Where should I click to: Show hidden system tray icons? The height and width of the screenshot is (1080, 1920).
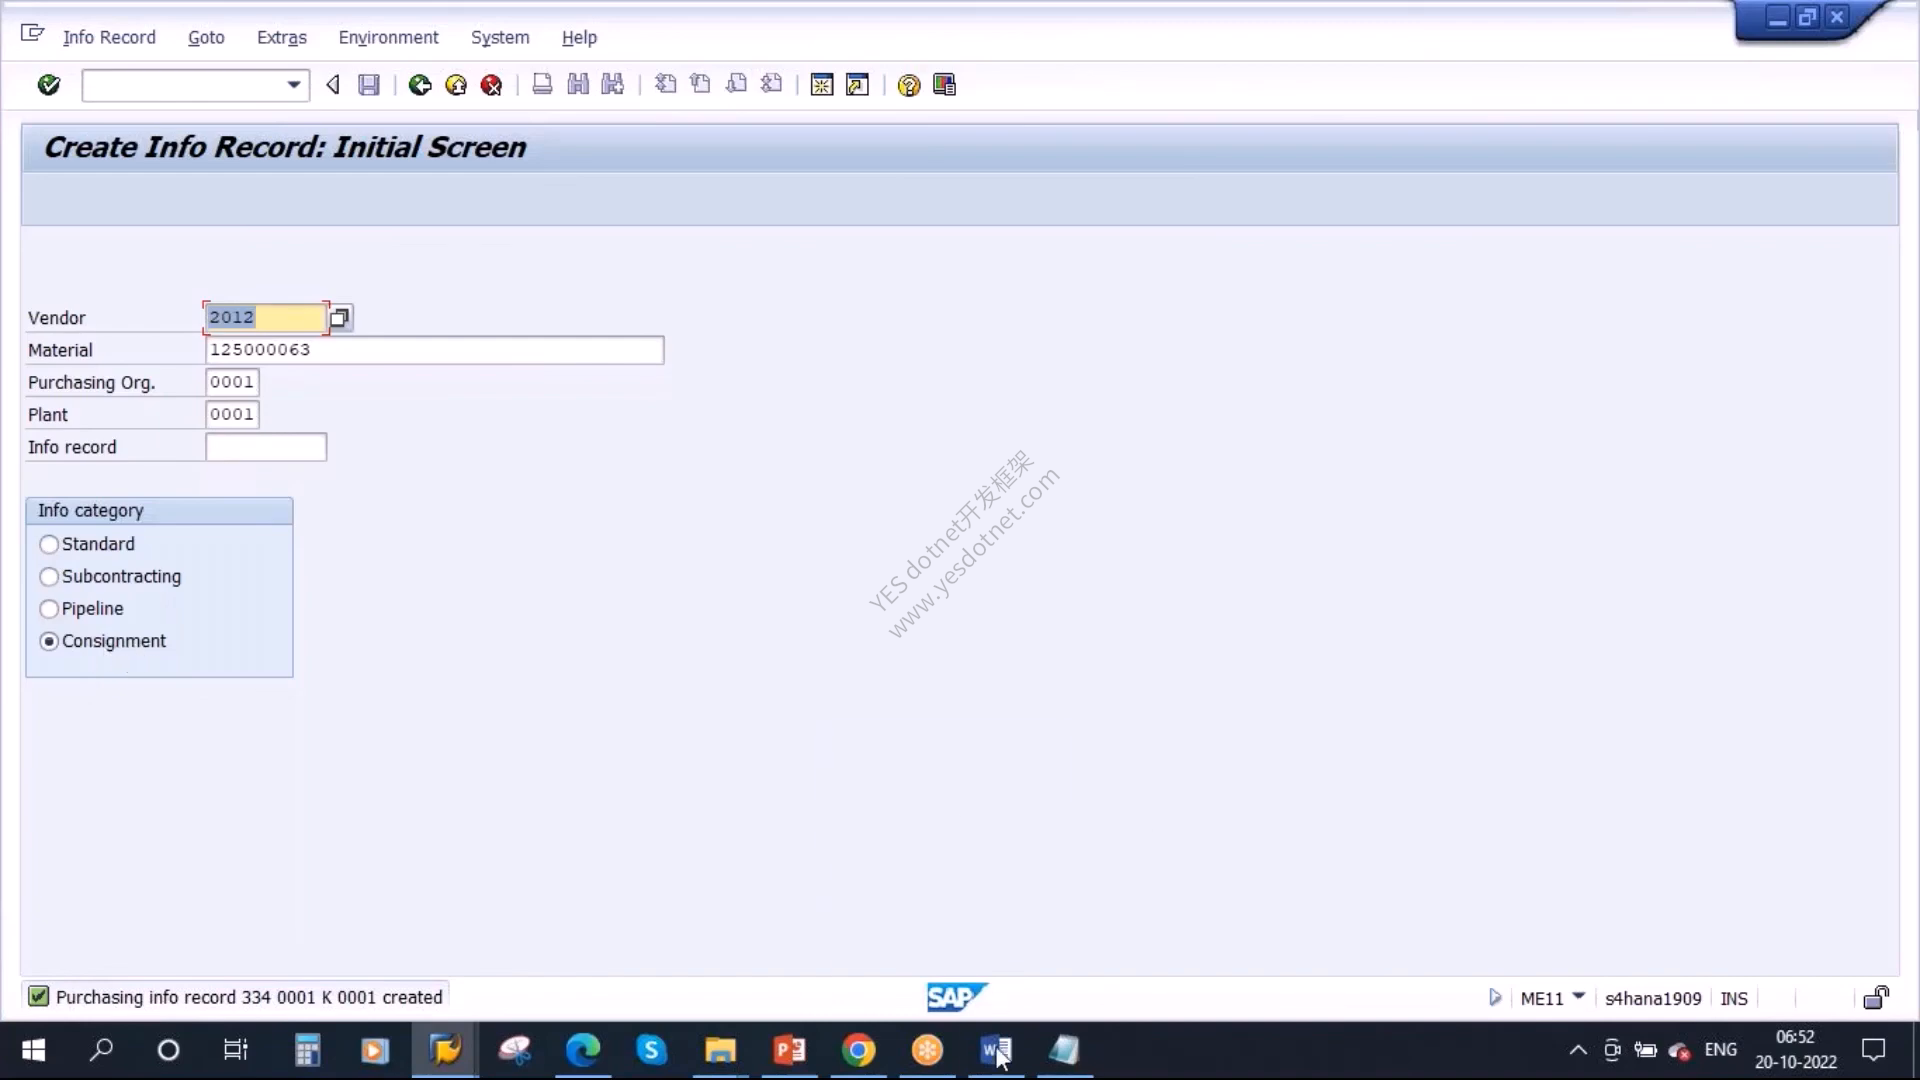(1577, 1050)
